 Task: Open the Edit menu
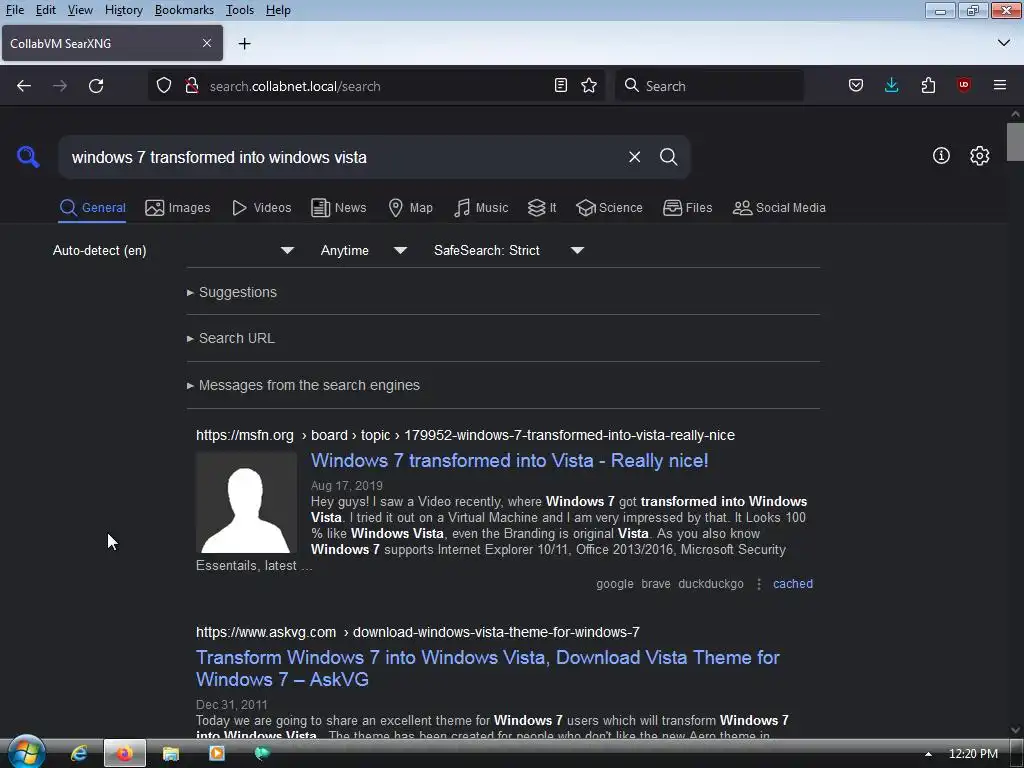tap(45, 10)
